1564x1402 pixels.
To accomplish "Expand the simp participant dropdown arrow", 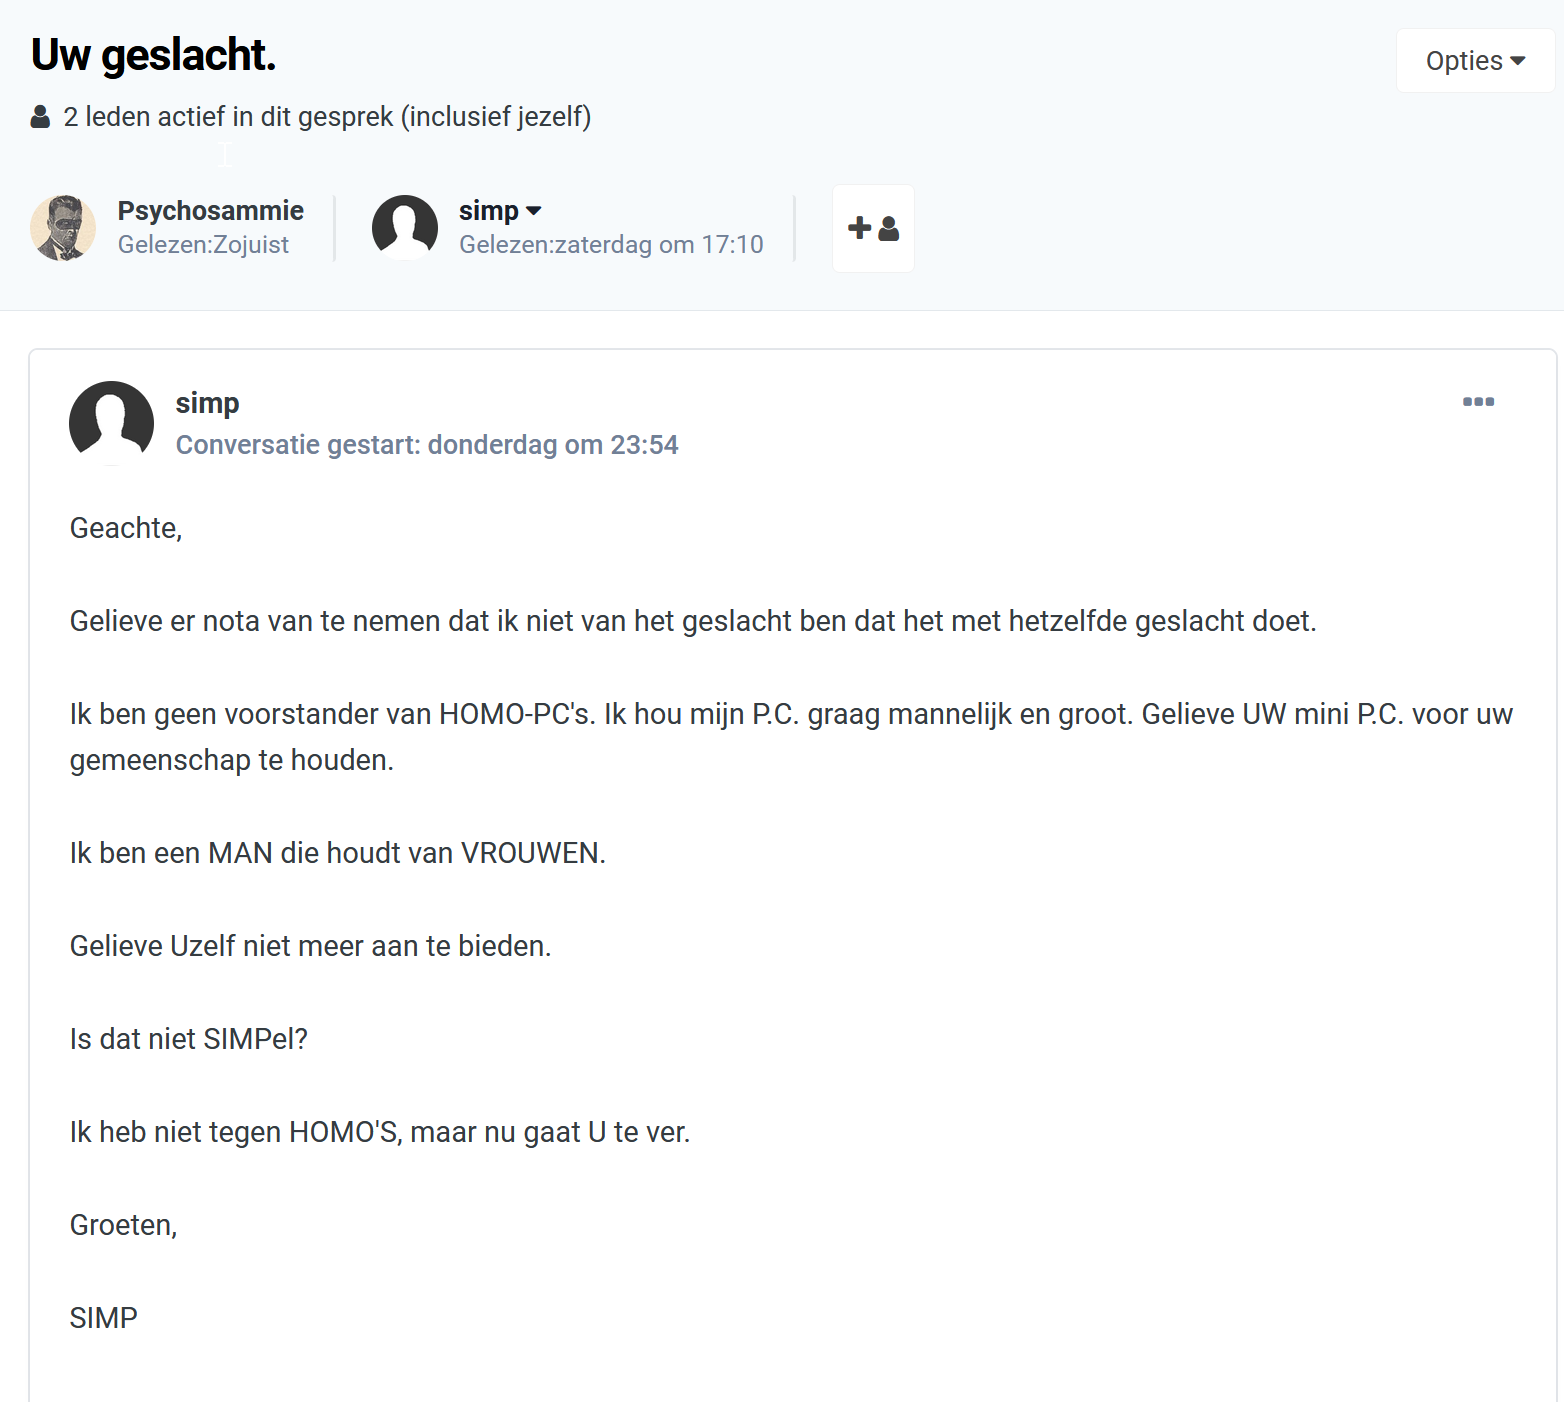I will click(x=534, y=211).
